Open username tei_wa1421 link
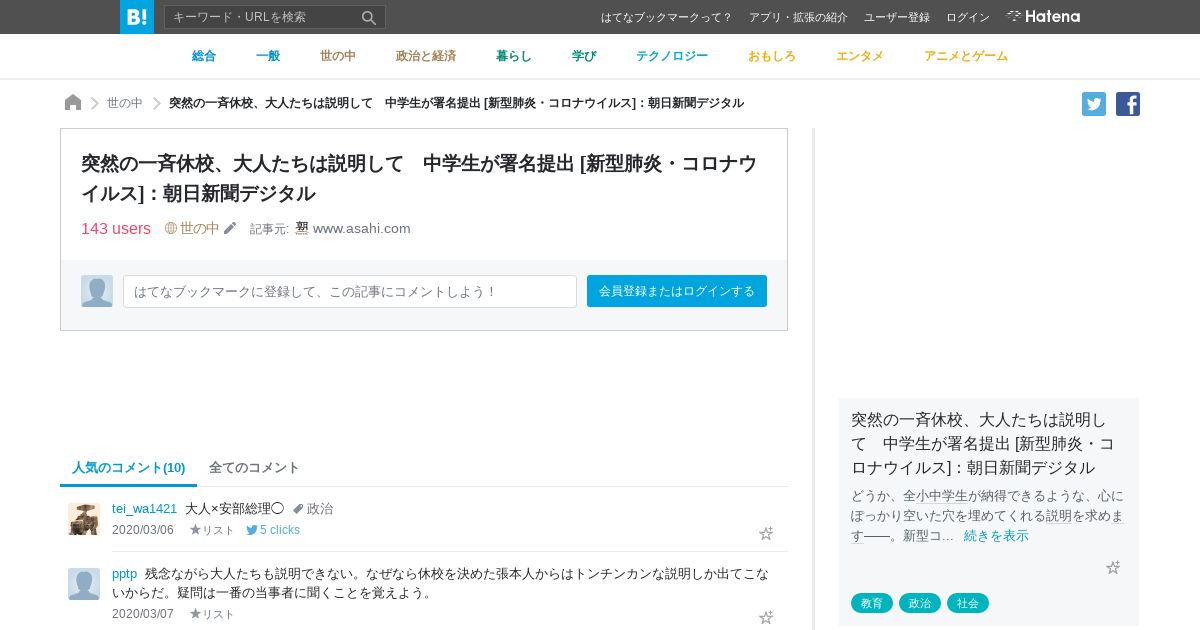The height and width of the screenshot is (630, 1200). click(144, 508)
